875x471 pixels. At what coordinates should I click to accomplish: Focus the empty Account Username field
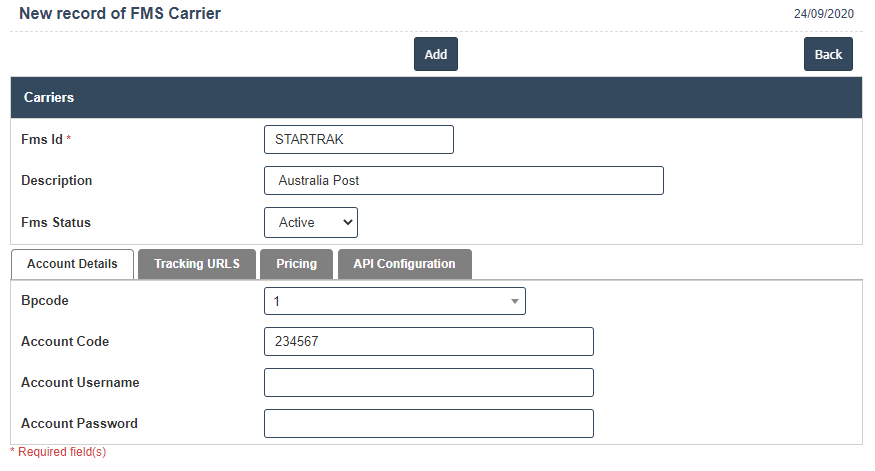pos(428,383)
